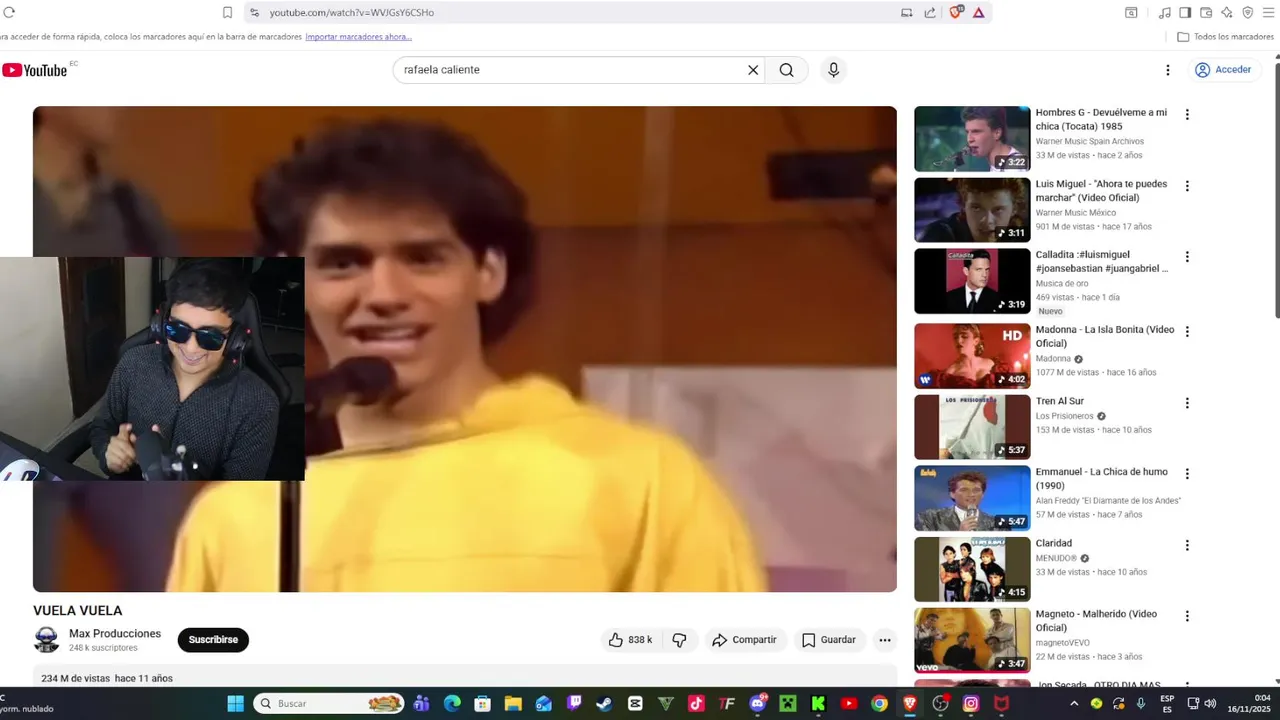This screenshot has height=720, width=1280.
Task: Open YouTube settings three-dot menu
Action: [x=1167, y=70]
